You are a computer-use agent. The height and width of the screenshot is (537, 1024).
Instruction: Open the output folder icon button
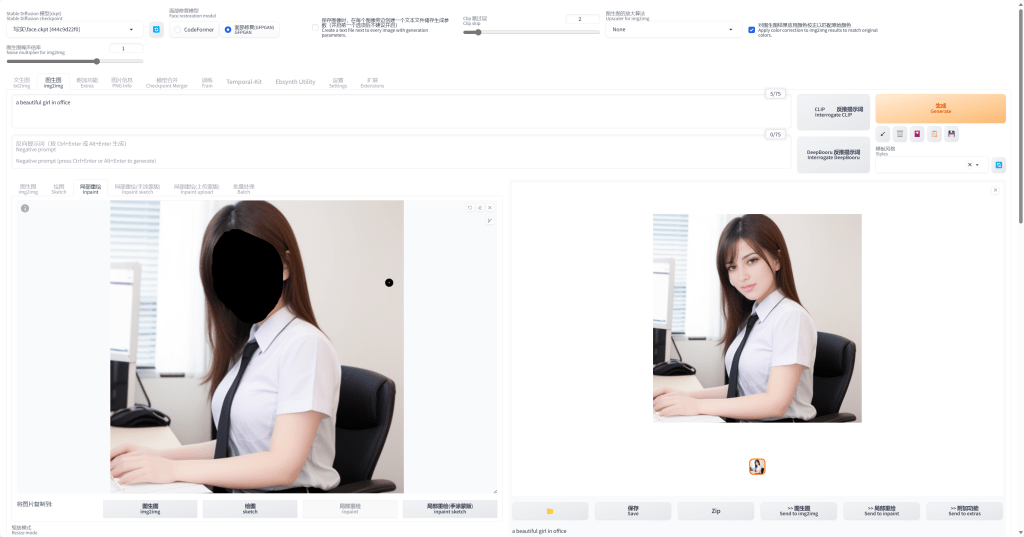click(550, 511)
